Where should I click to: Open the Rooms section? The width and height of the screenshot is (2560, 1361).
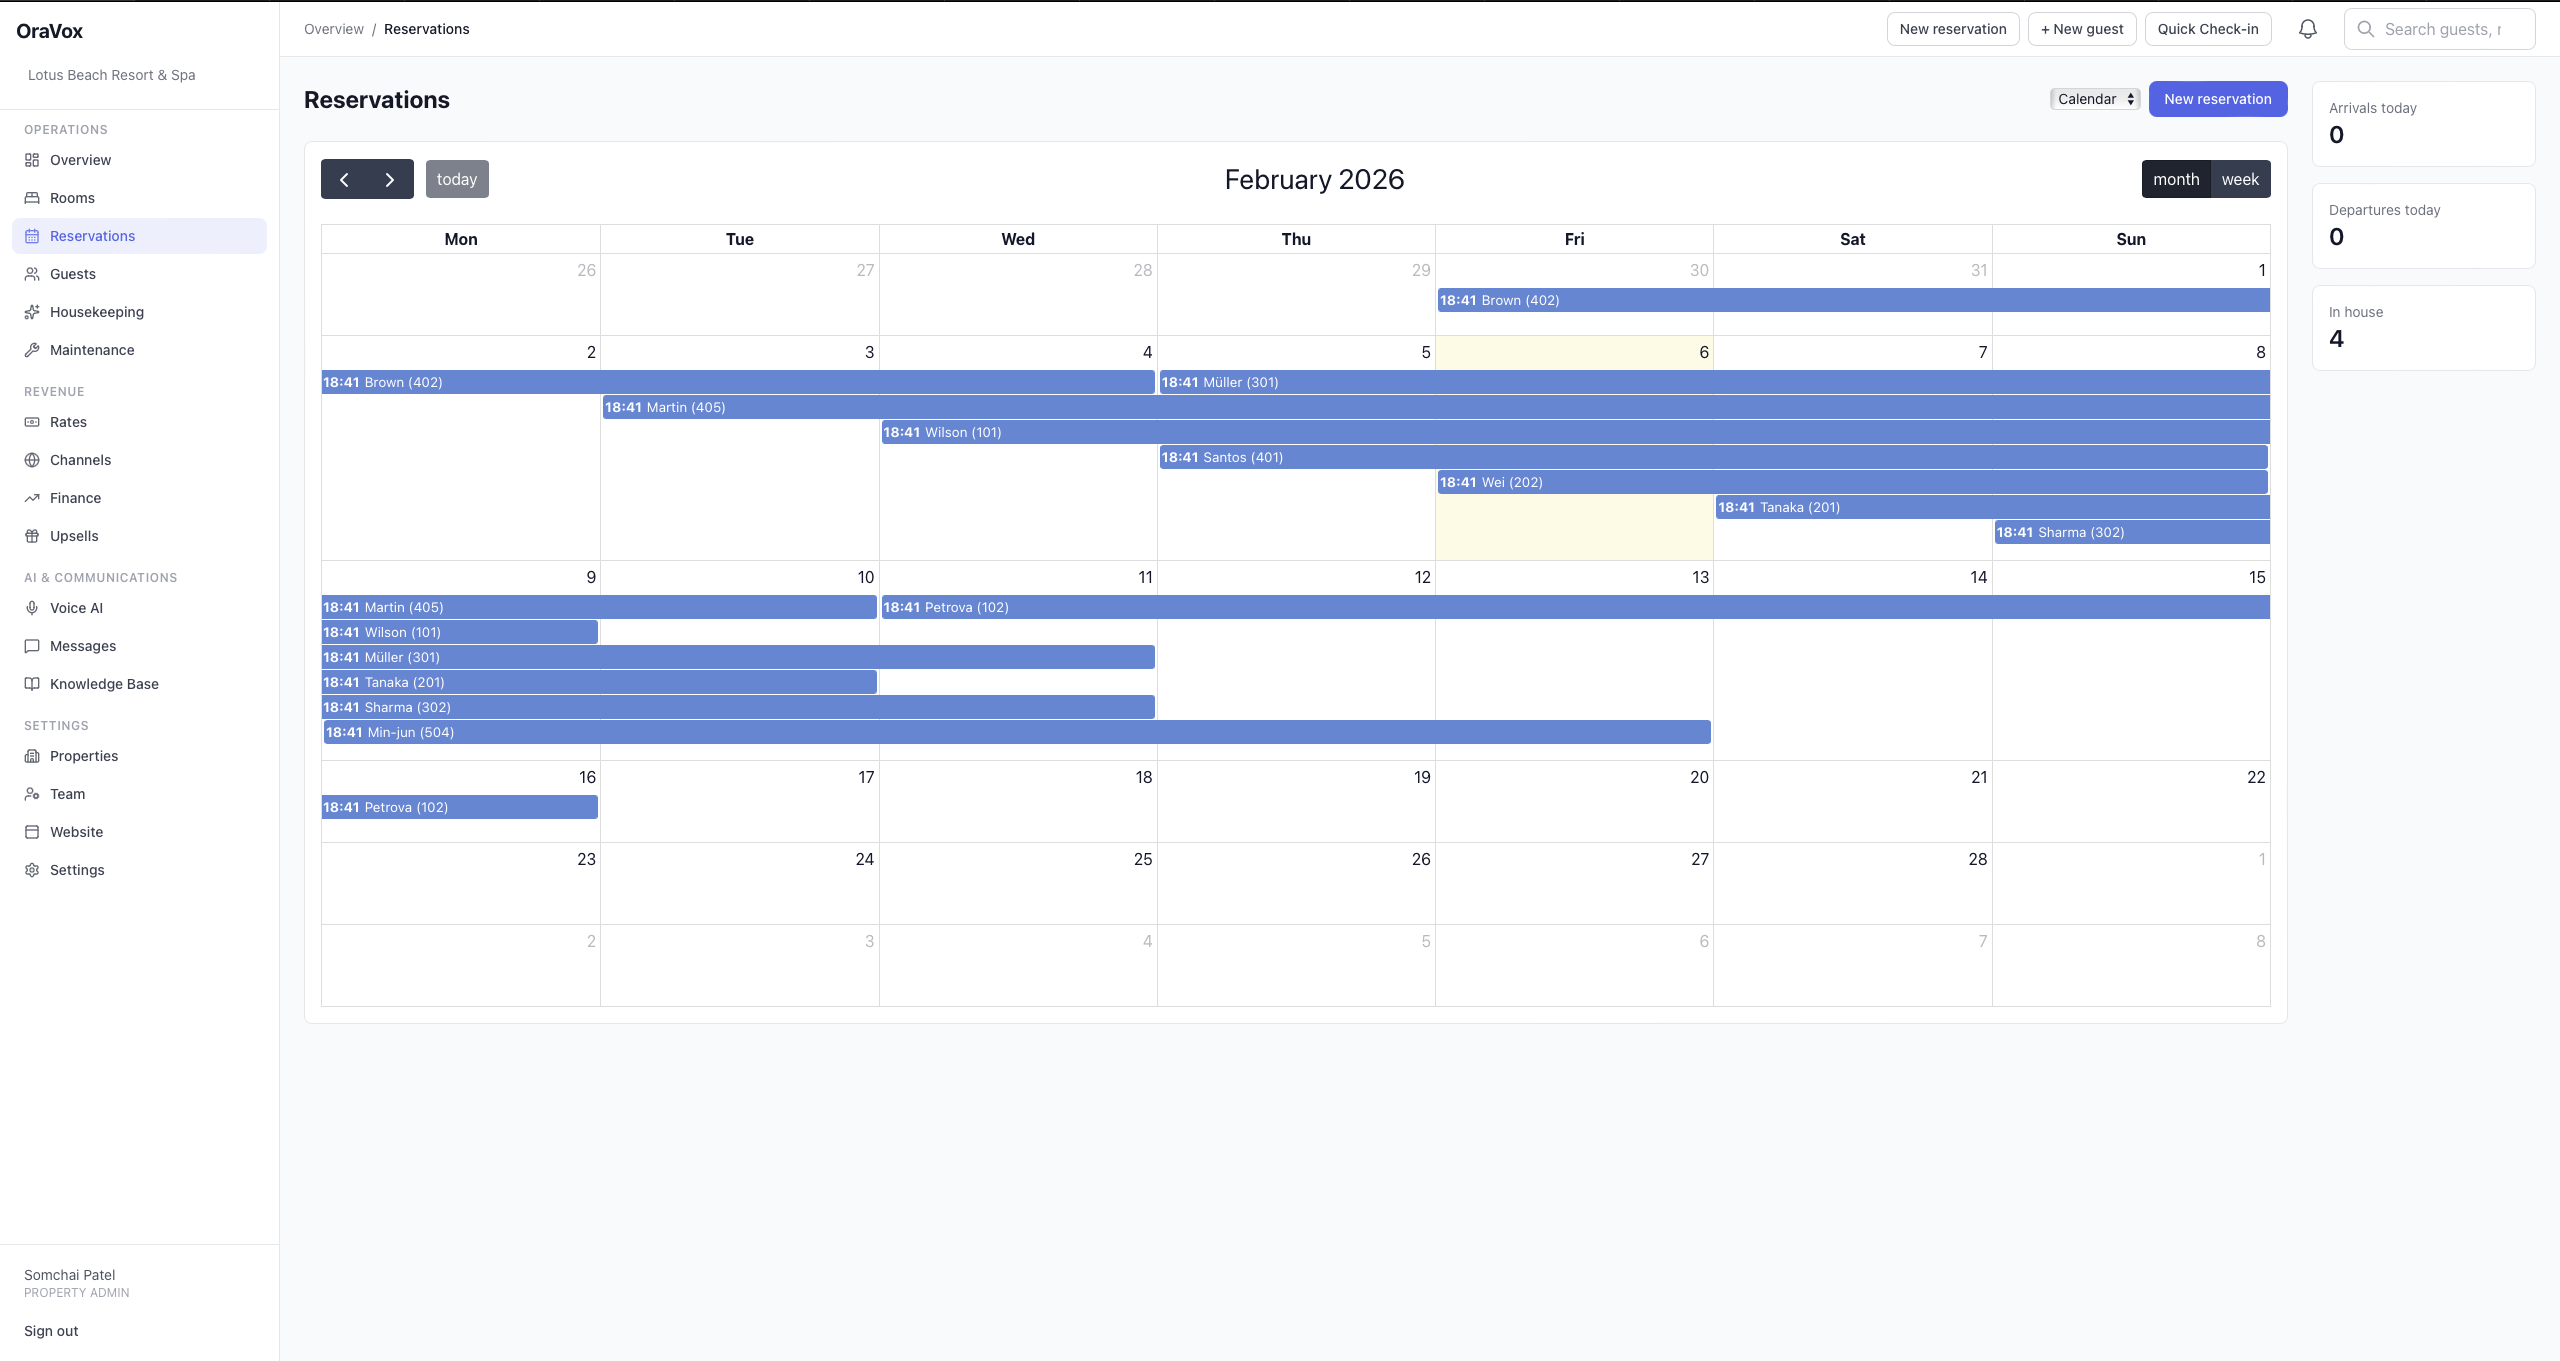(72, 197)
